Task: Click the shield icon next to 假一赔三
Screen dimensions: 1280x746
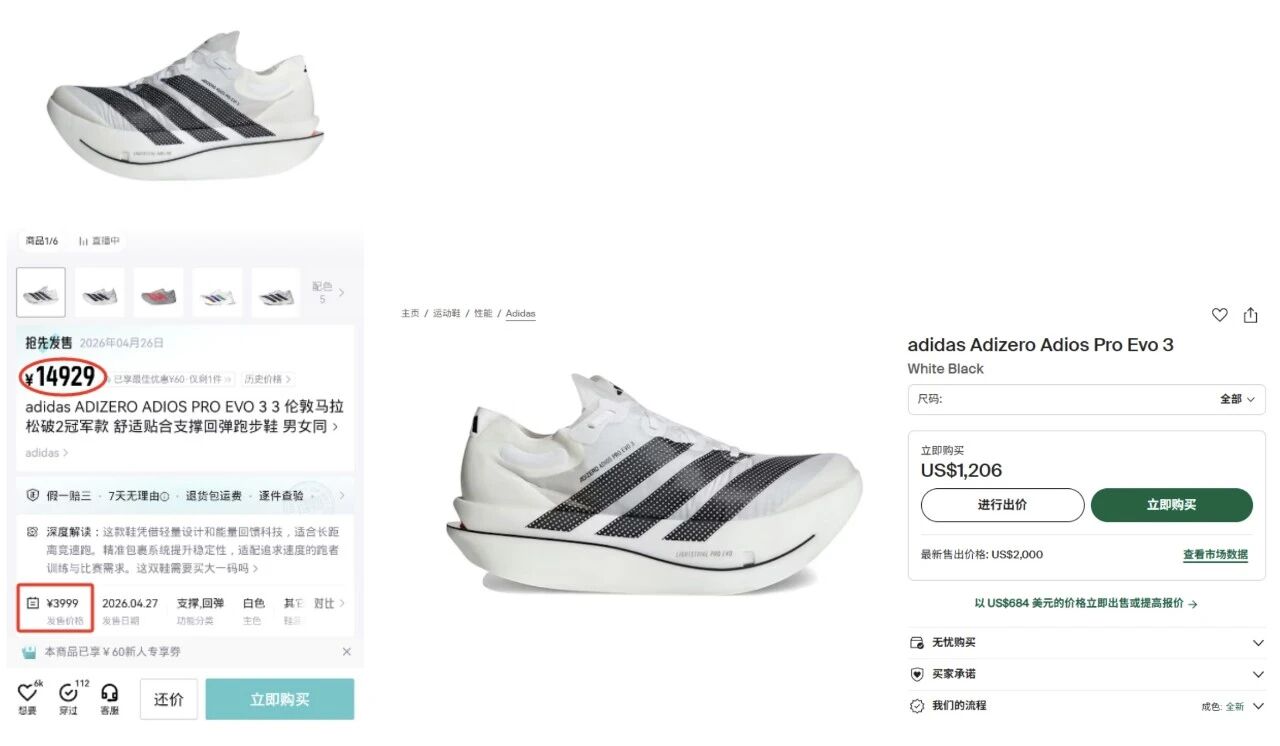Action: 32,496
